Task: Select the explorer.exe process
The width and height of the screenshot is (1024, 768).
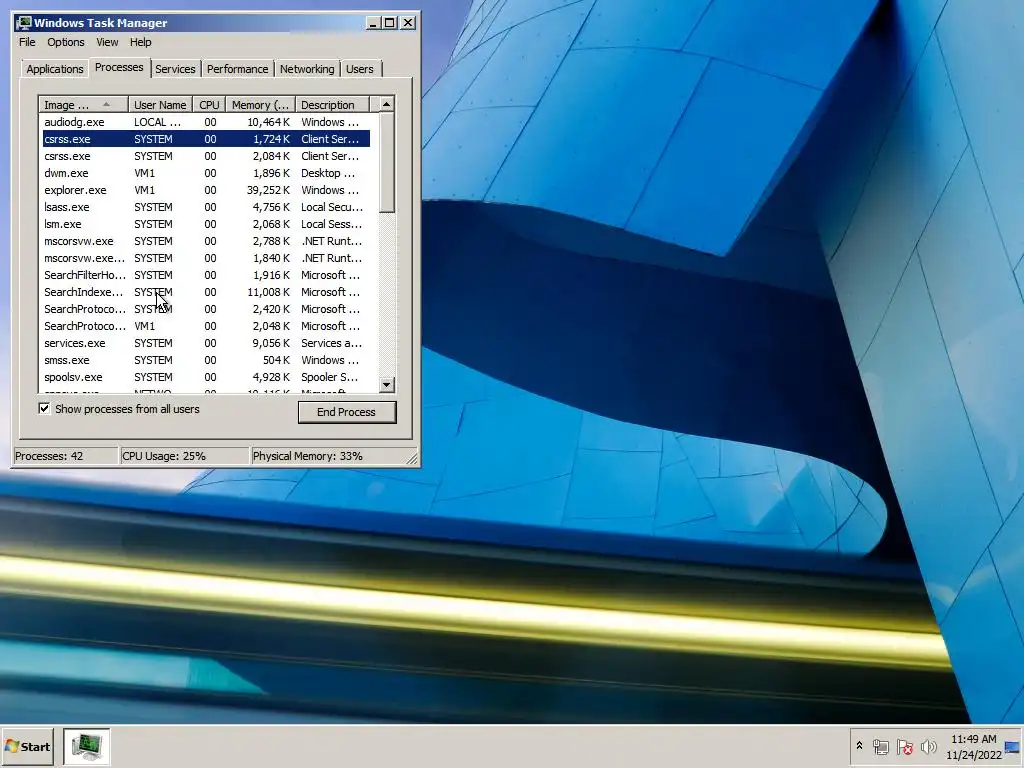Action: coord(206,190)
